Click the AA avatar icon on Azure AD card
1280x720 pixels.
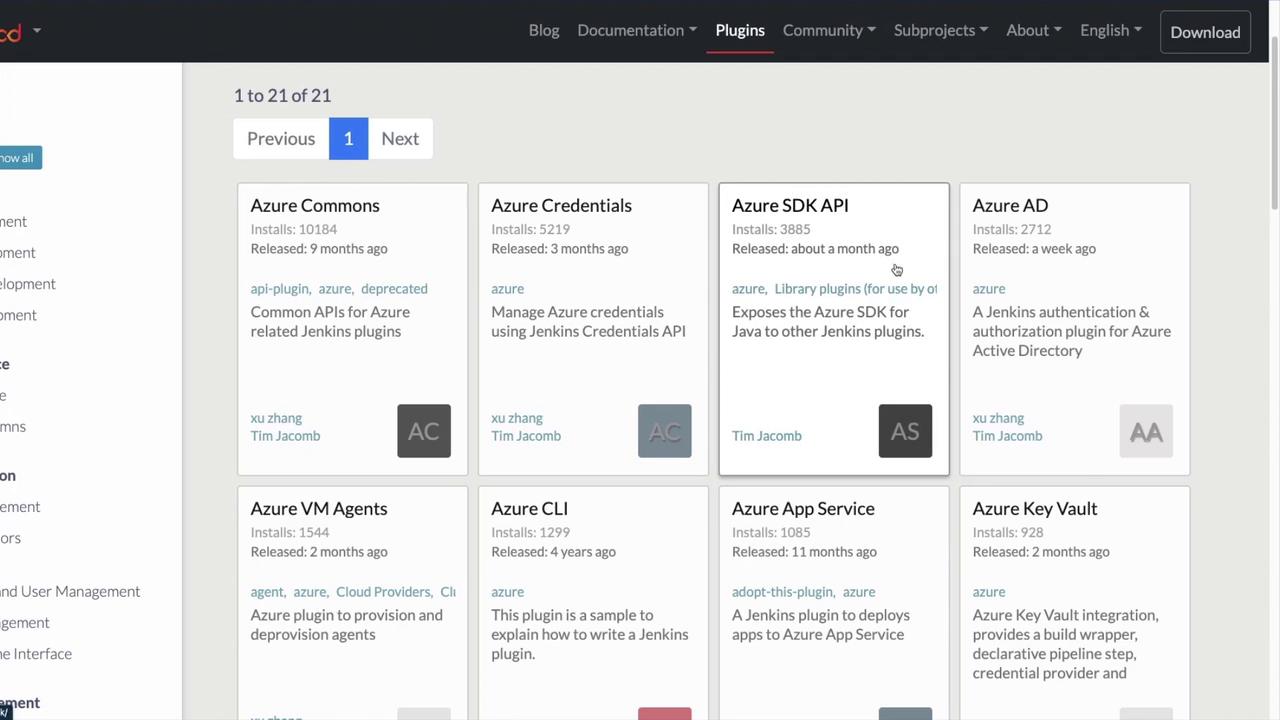click(x=1146, y=431)
